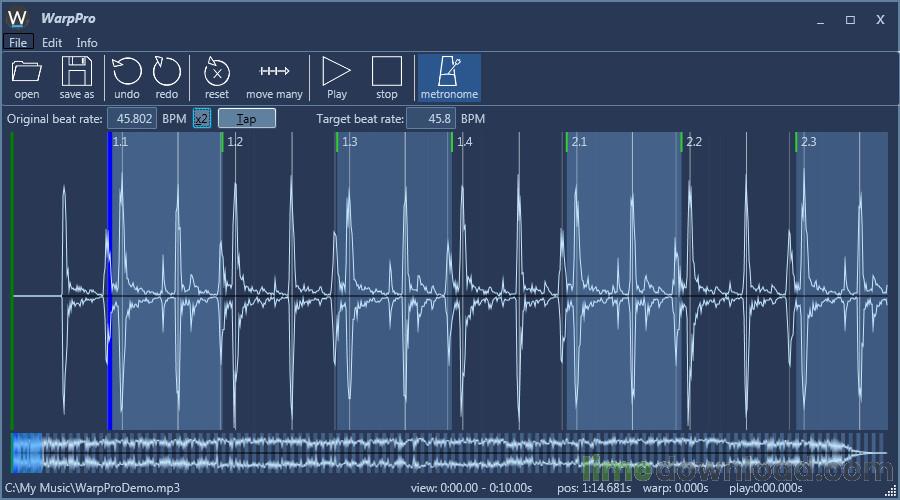Open the File menu

point(18,43)
